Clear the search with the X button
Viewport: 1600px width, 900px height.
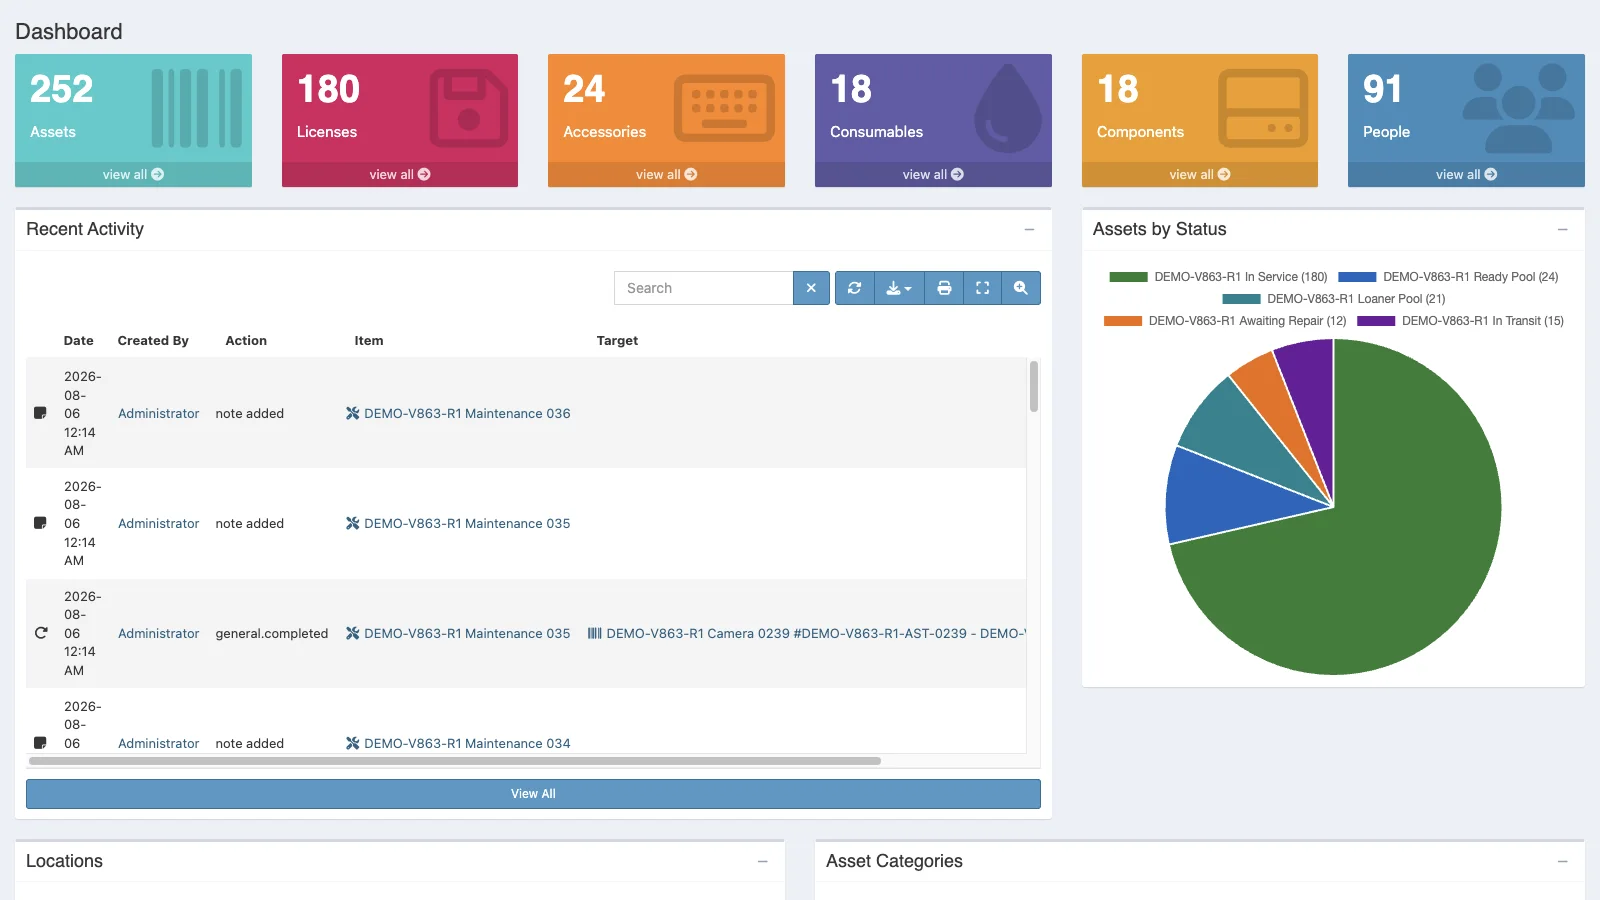pos(811,288)
